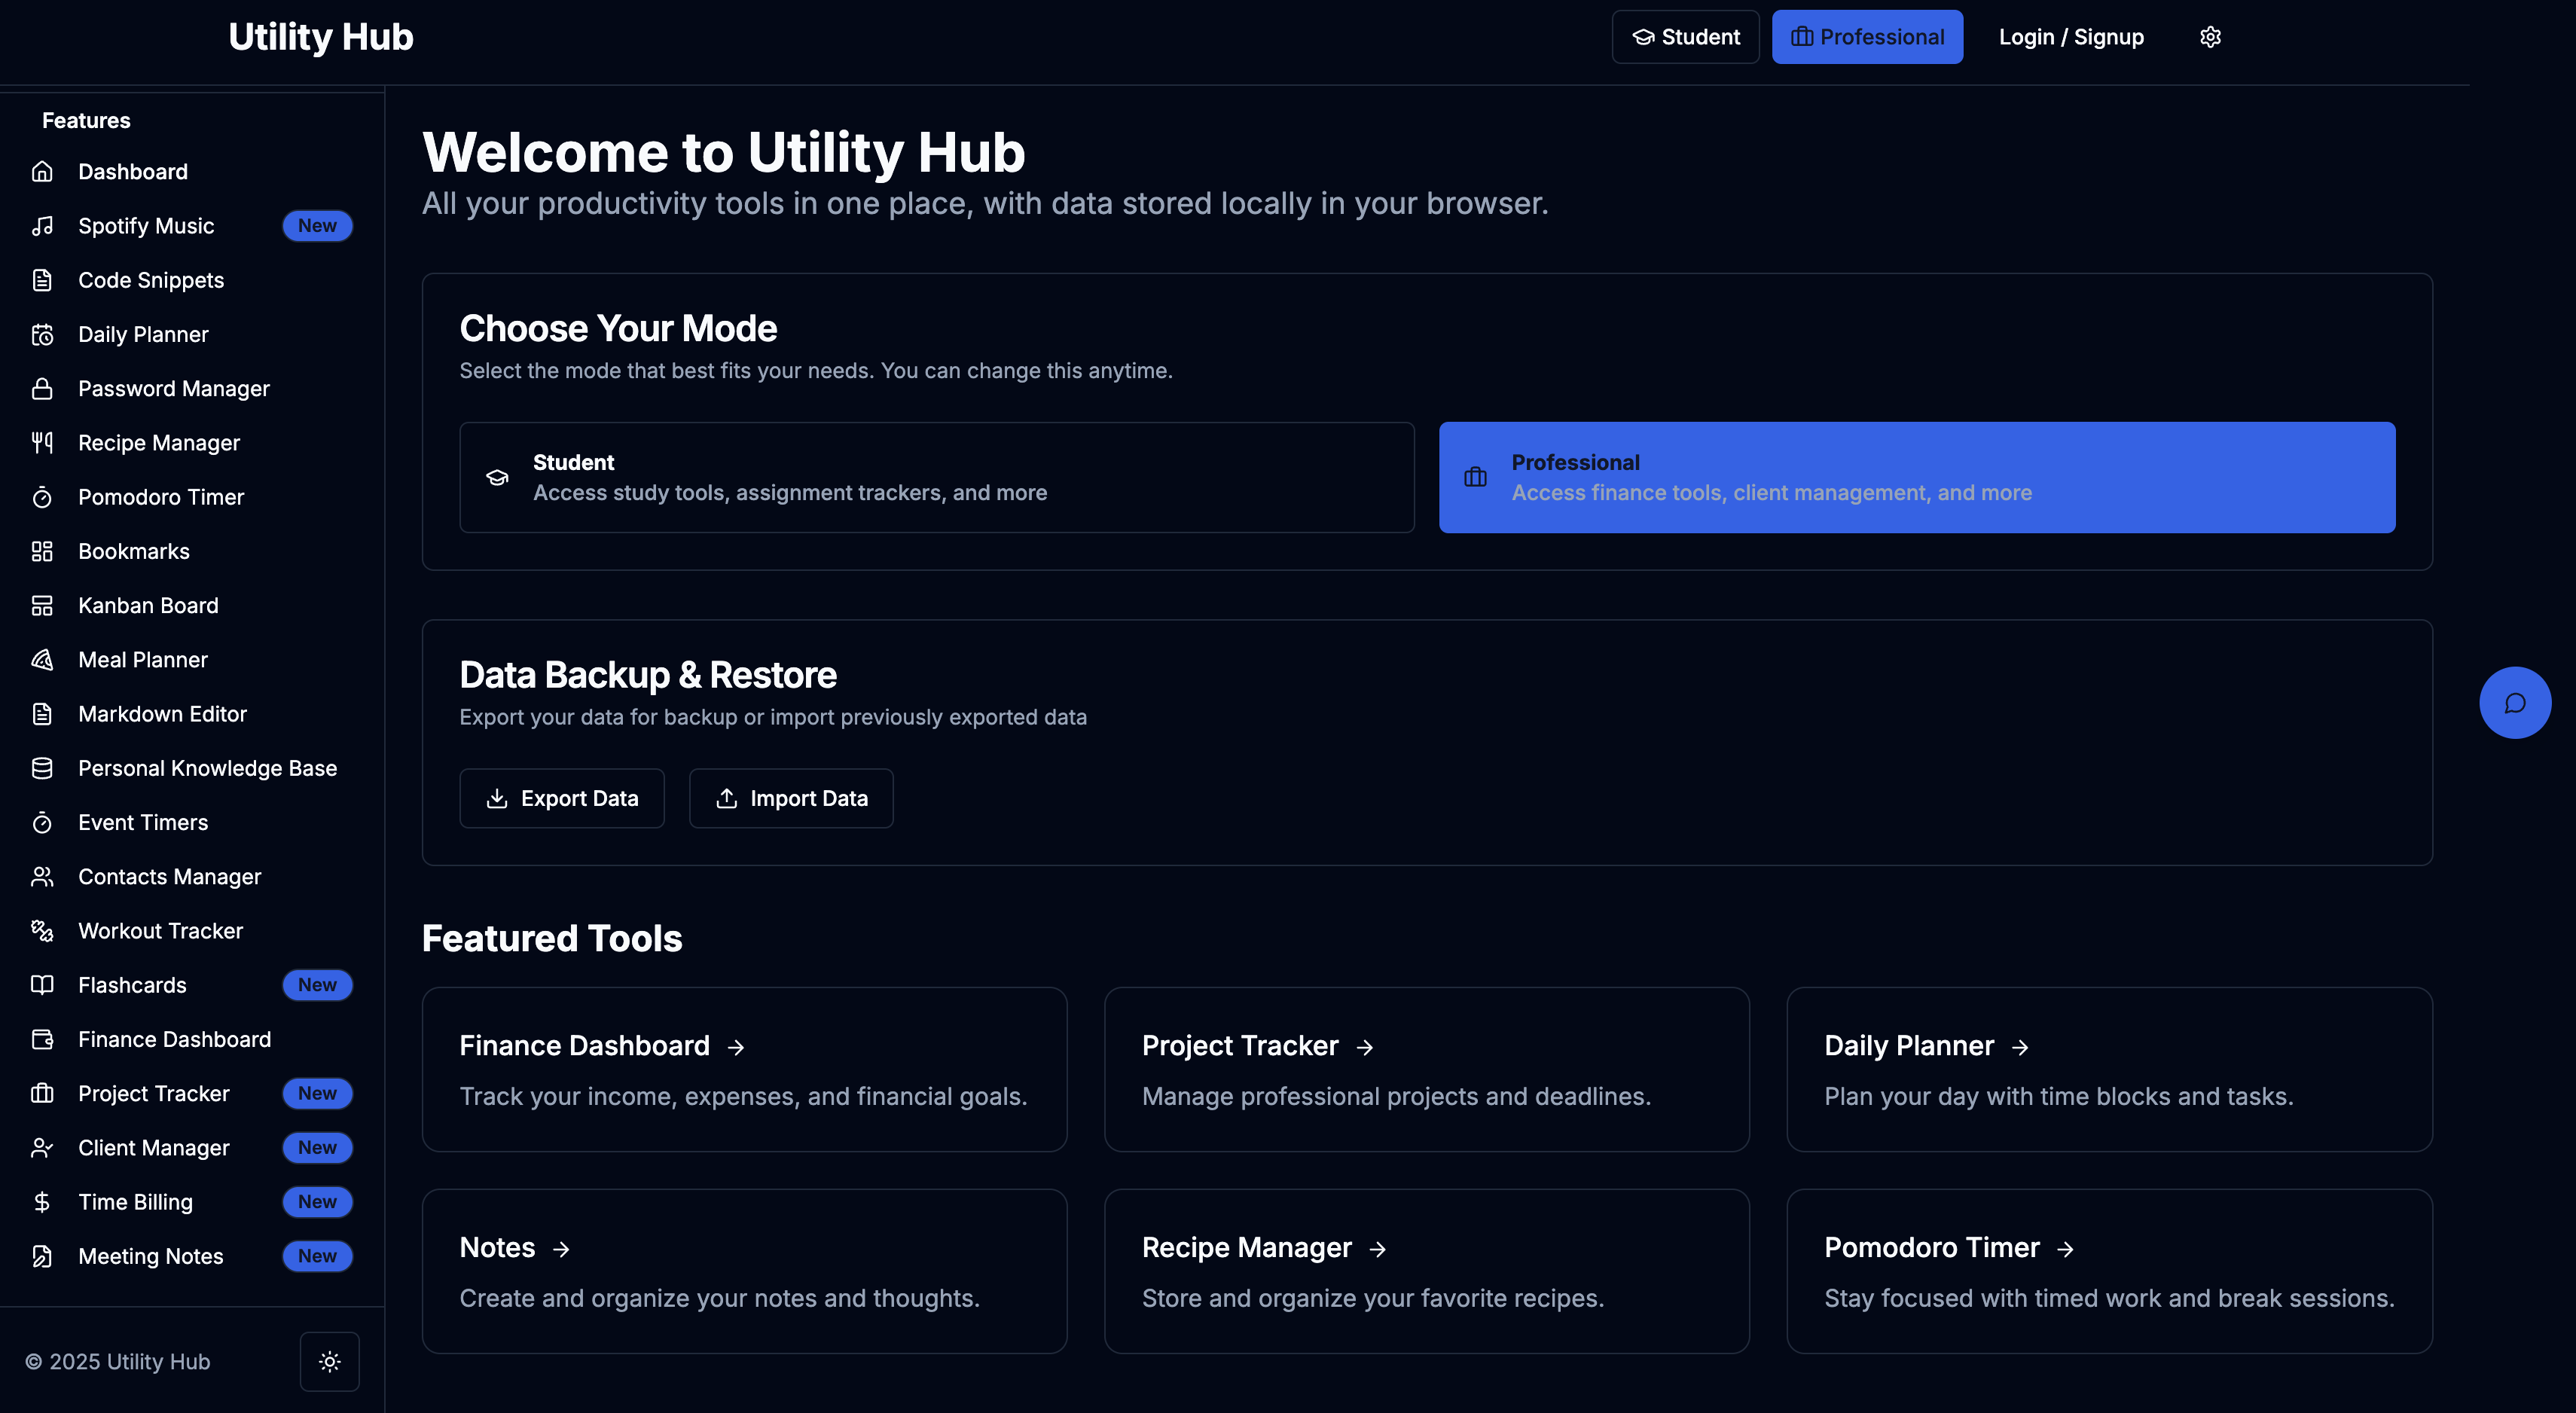Click the Recipe Manager utensils icon

[x=42, y=443]
